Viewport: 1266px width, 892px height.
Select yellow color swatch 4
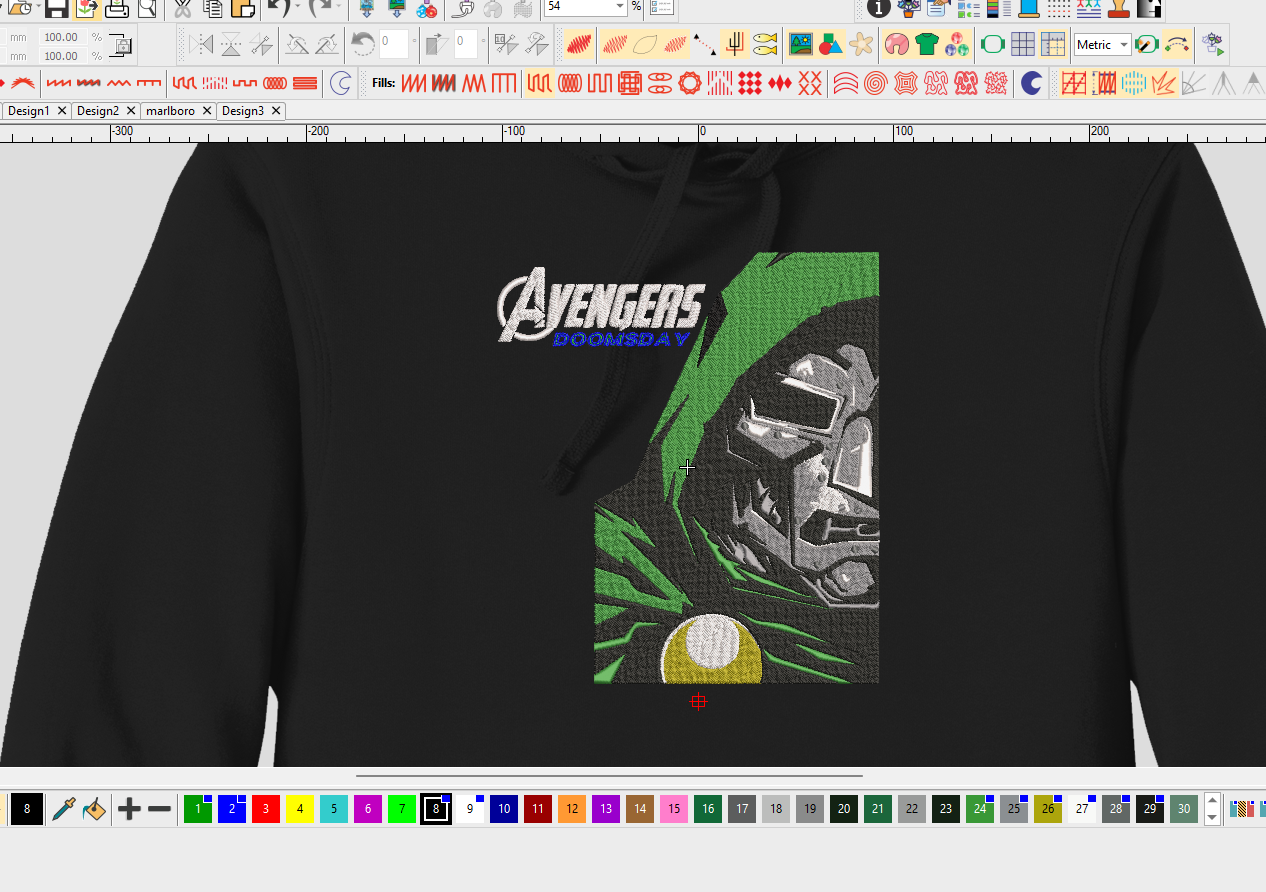coord(299,809)
